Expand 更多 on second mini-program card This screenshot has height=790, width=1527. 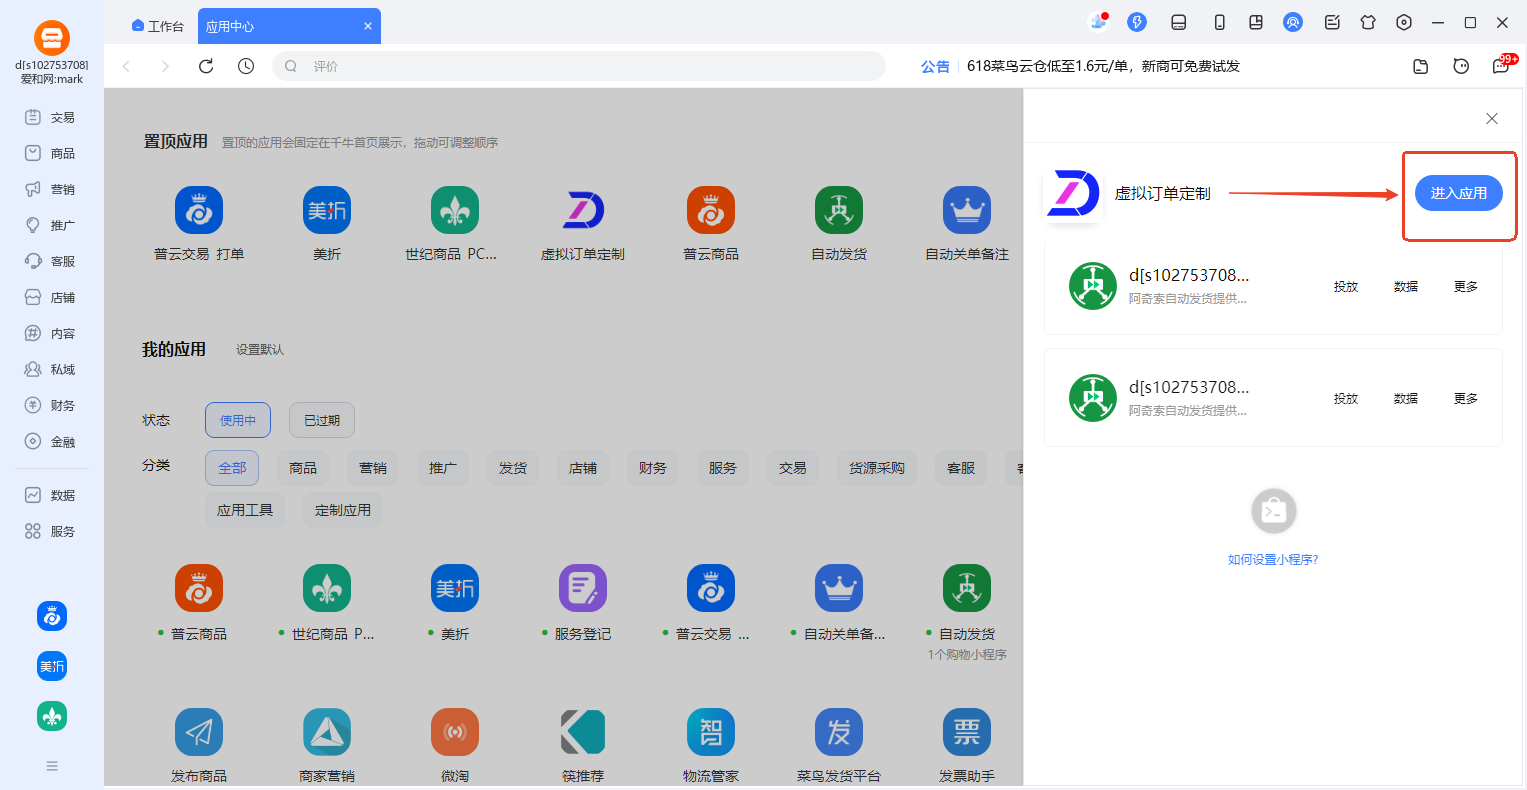[x=1466, y=398]
